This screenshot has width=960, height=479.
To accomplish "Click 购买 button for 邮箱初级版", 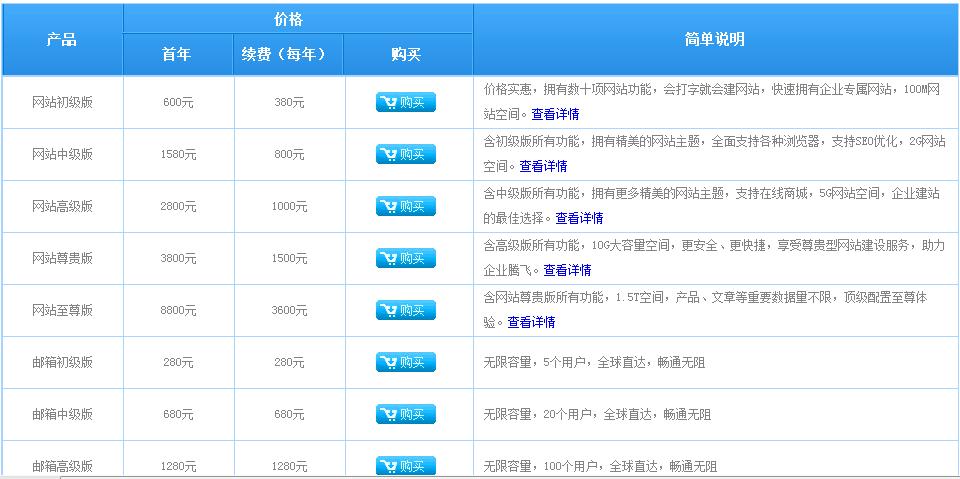I will [x=405, y=363].
